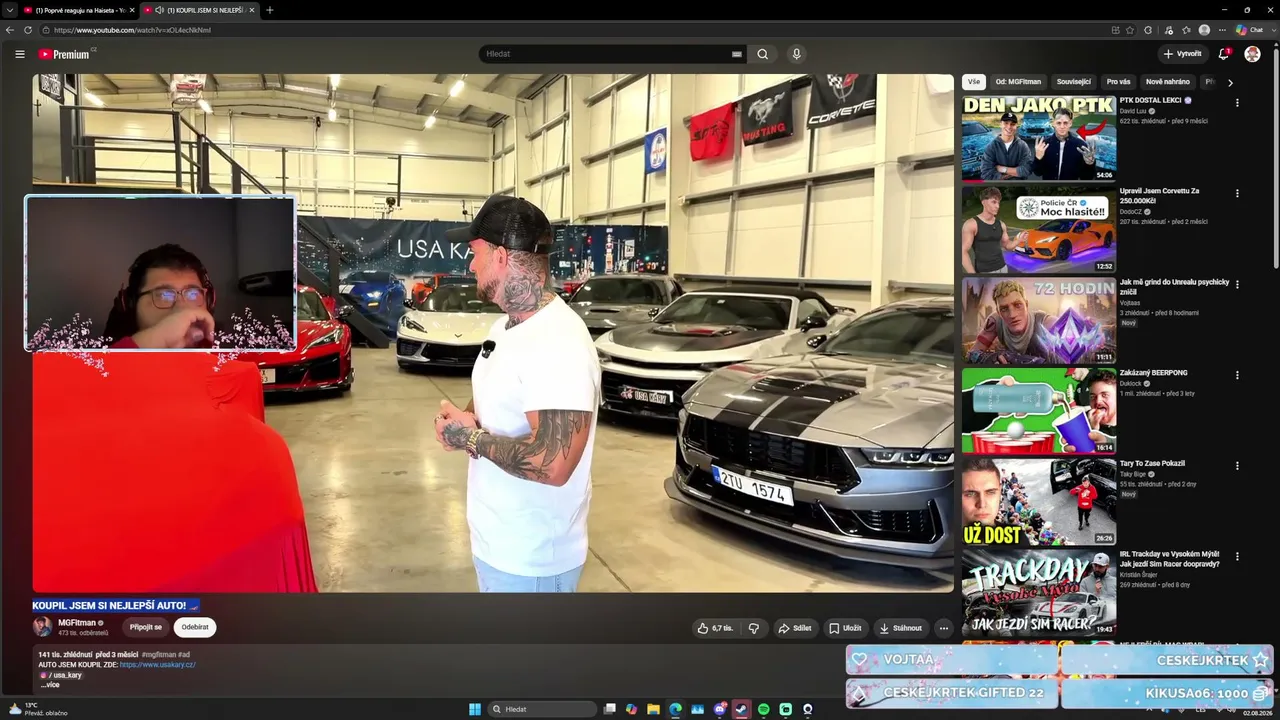The height and width of the screenshot is (720, 1280).
Task: Open DEN JAKO PTK video thumbnail
Action: [x=1039, y=138]
